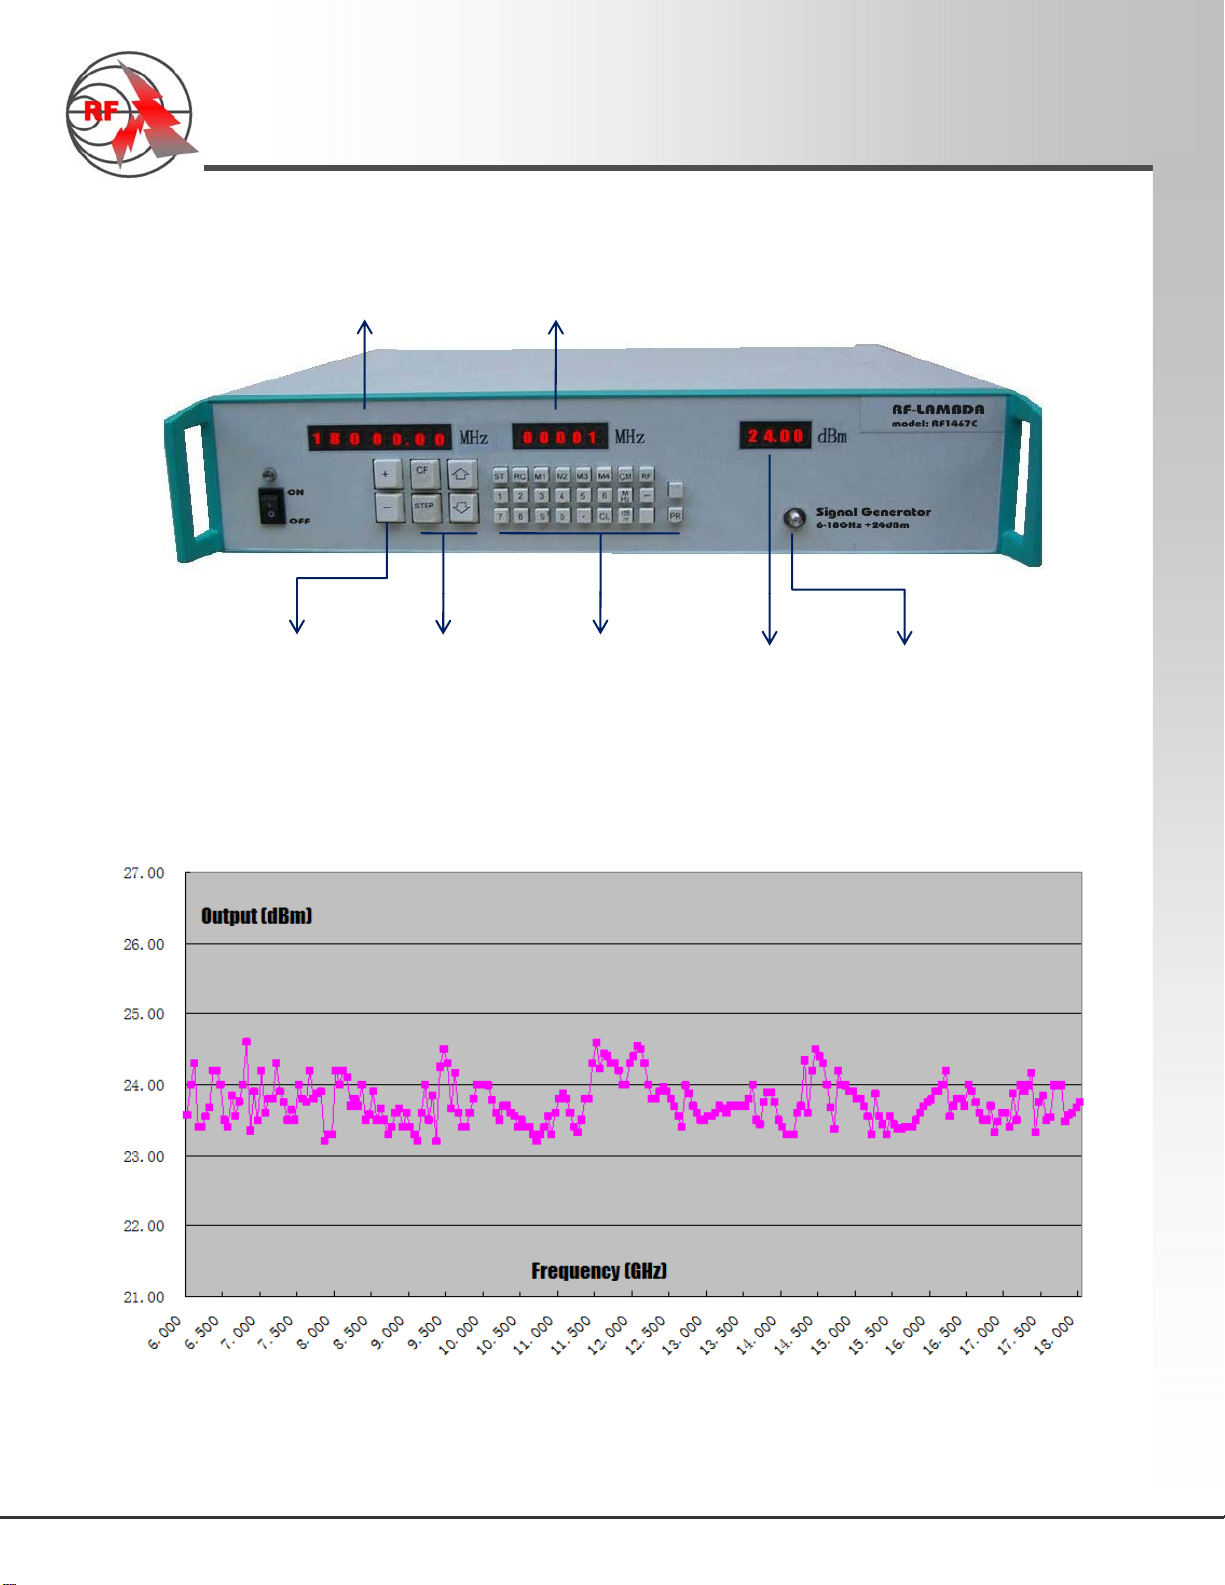Image resolution: width=1225 pixels, height=1585 pixels.
Task: Click the 24.00 dBm power display
Action: click(775, 436)
